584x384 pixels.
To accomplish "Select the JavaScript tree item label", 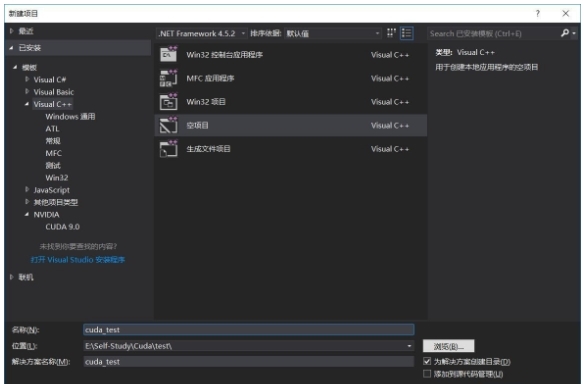I will [51, 190].
